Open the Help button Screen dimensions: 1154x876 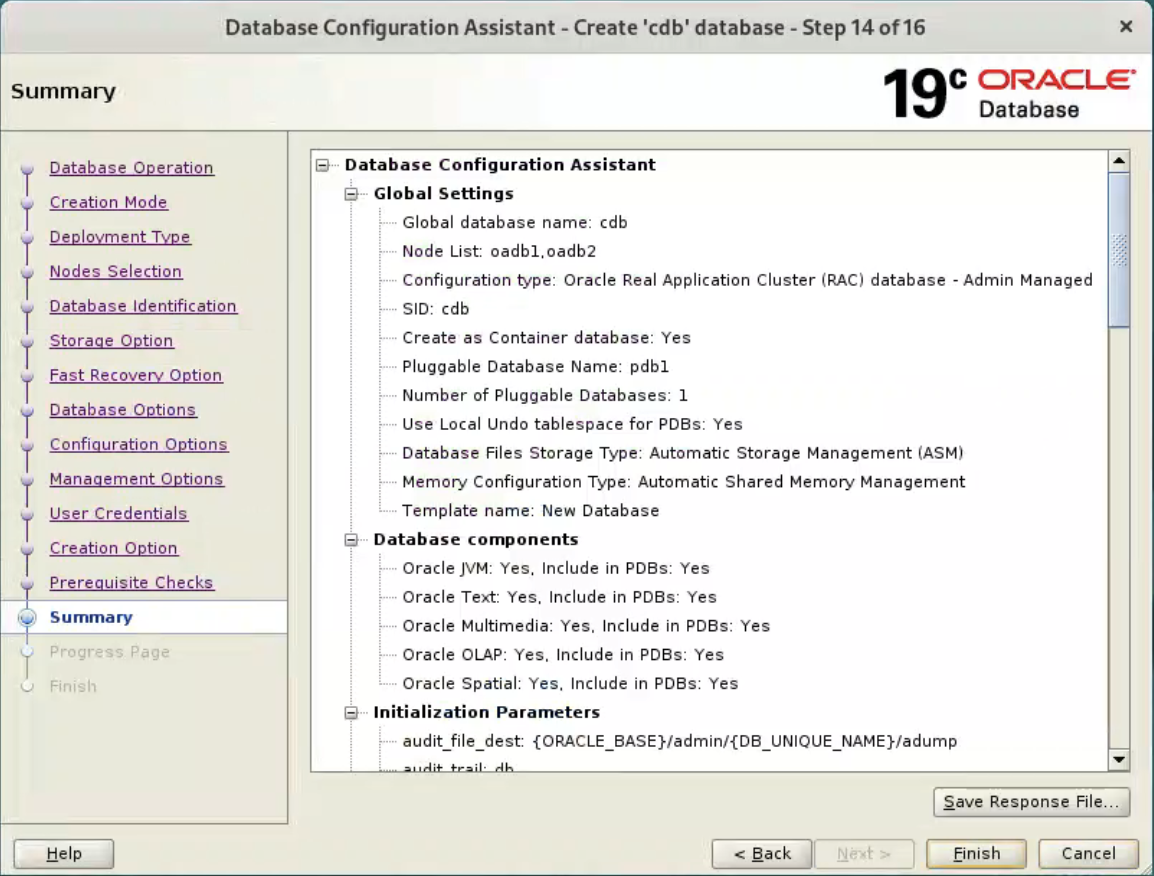tap(64, 854)
